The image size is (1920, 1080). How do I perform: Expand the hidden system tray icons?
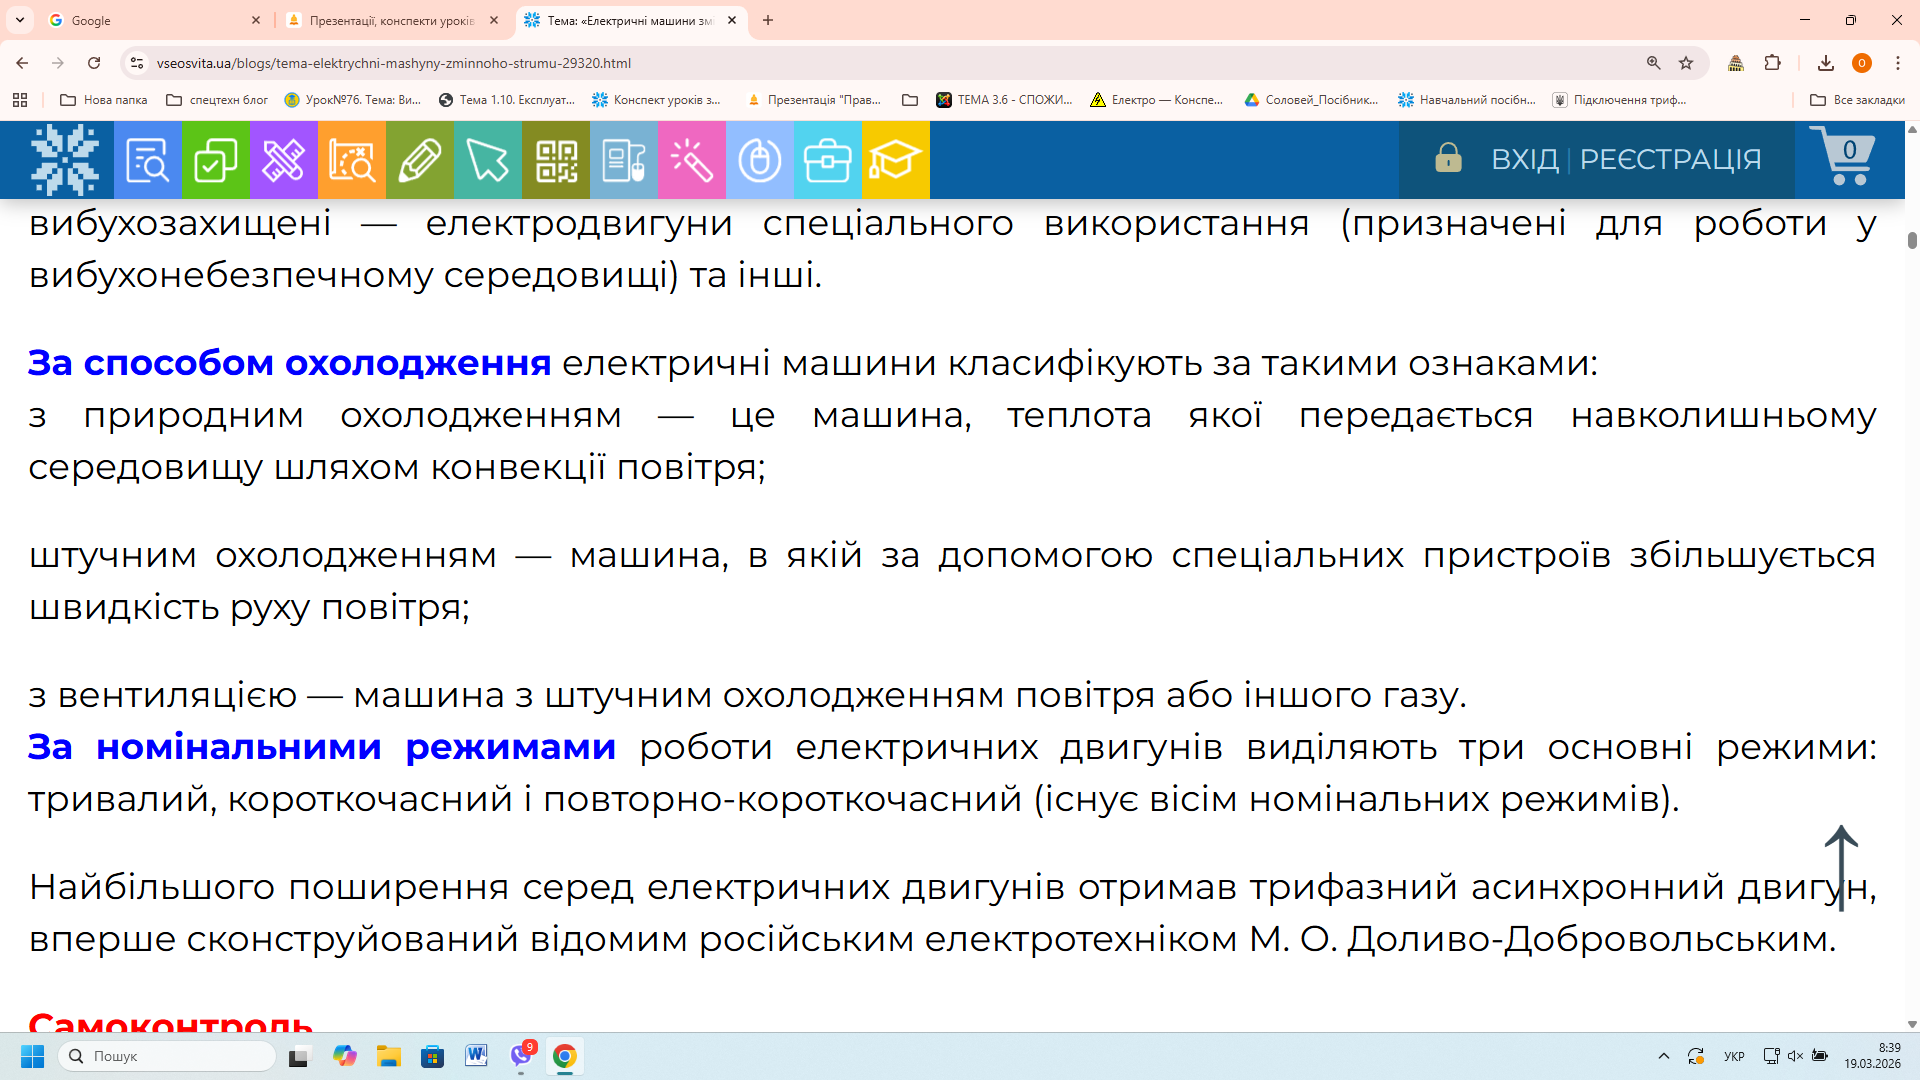point(1664,1056)
